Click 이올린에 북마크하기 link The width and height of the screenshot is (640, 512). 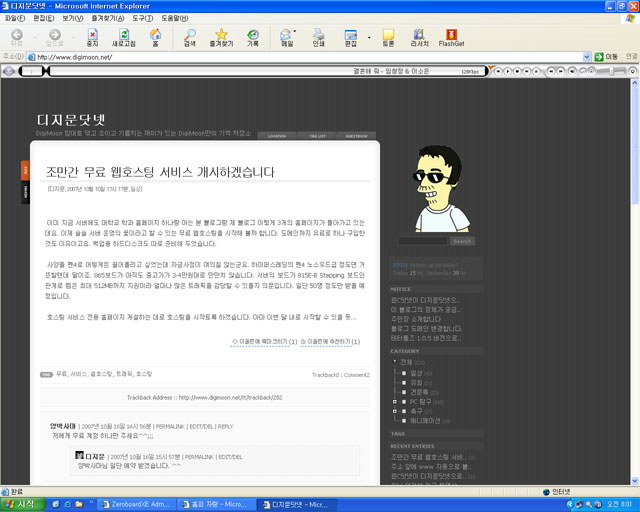(x=264, y=342)
